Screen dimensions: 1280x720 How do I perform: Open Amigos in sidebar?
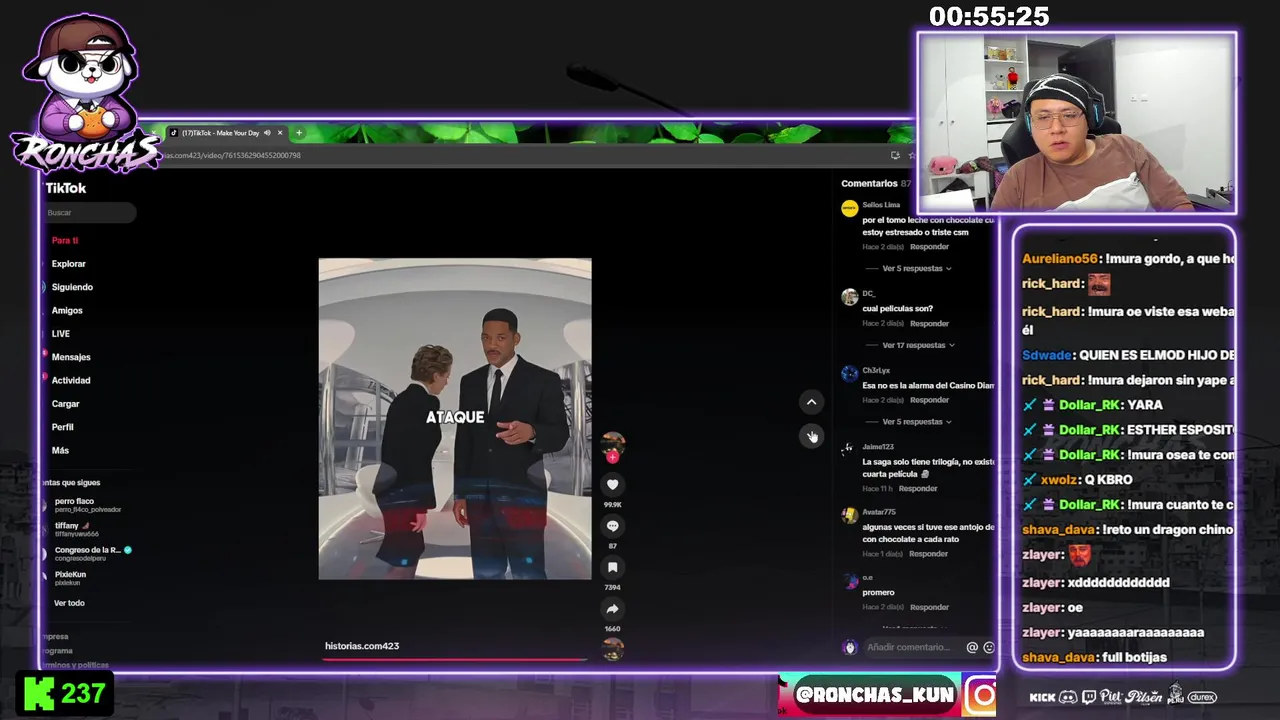[67, 311]
